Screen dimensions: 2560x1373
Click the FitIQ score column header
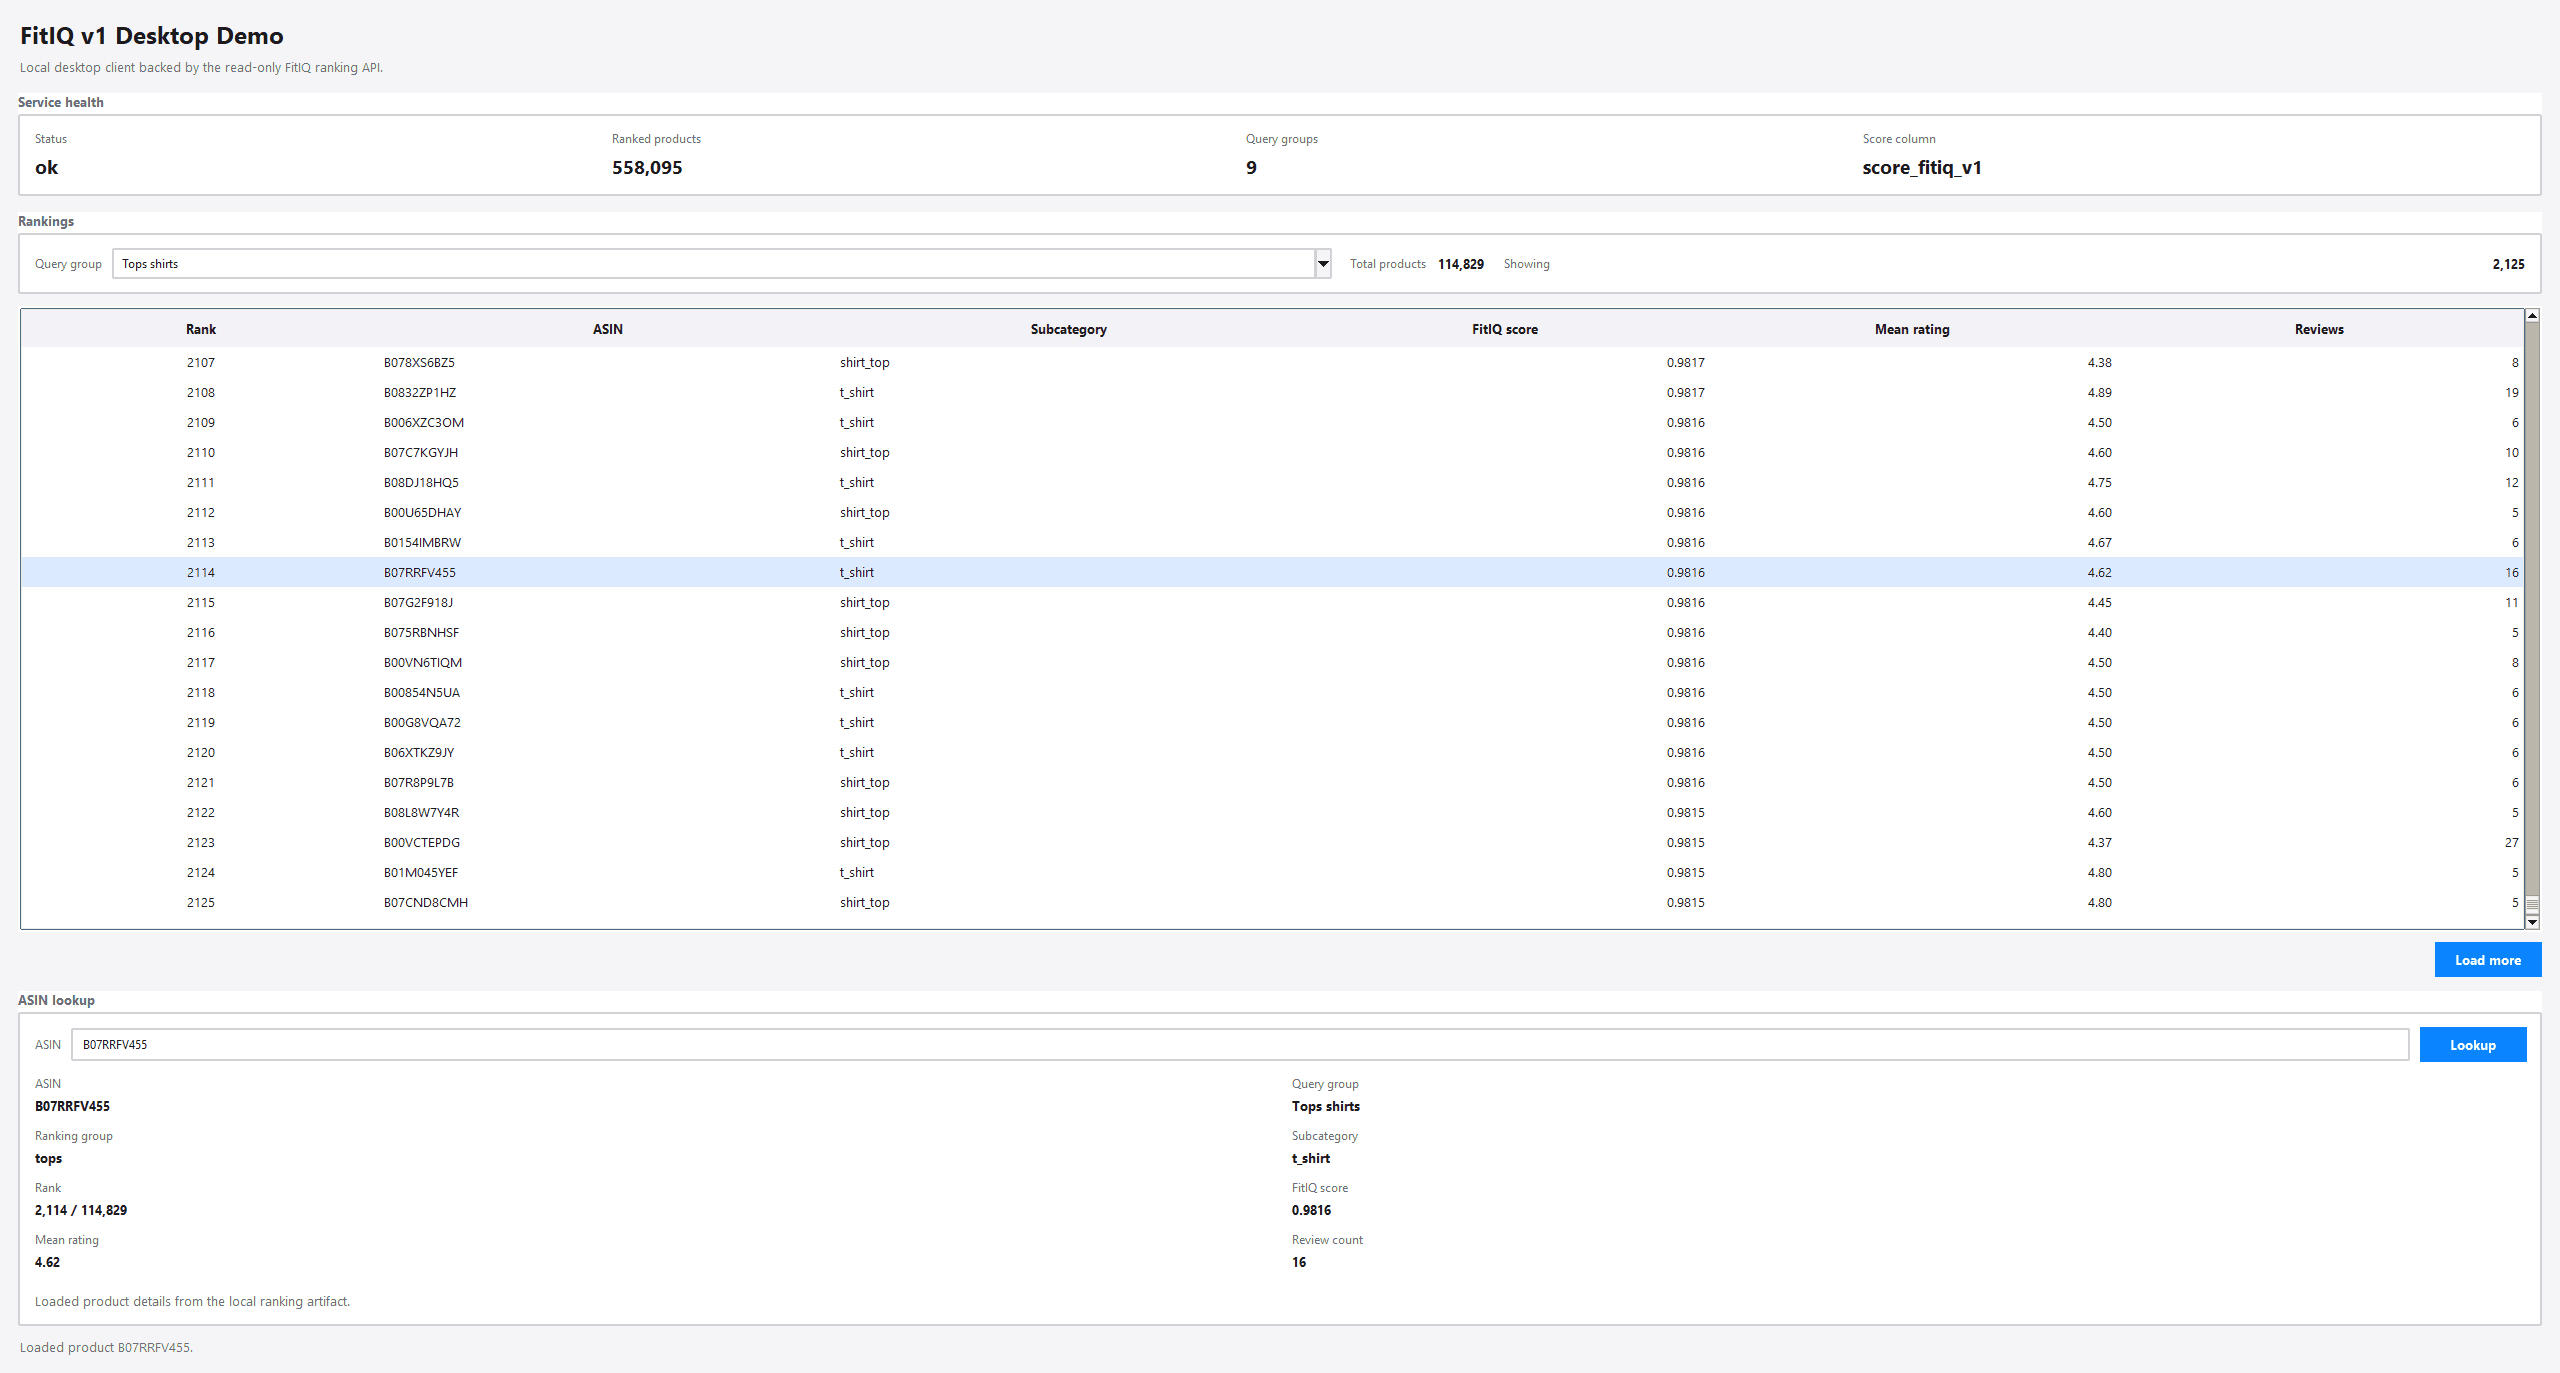pos(1504,329)
